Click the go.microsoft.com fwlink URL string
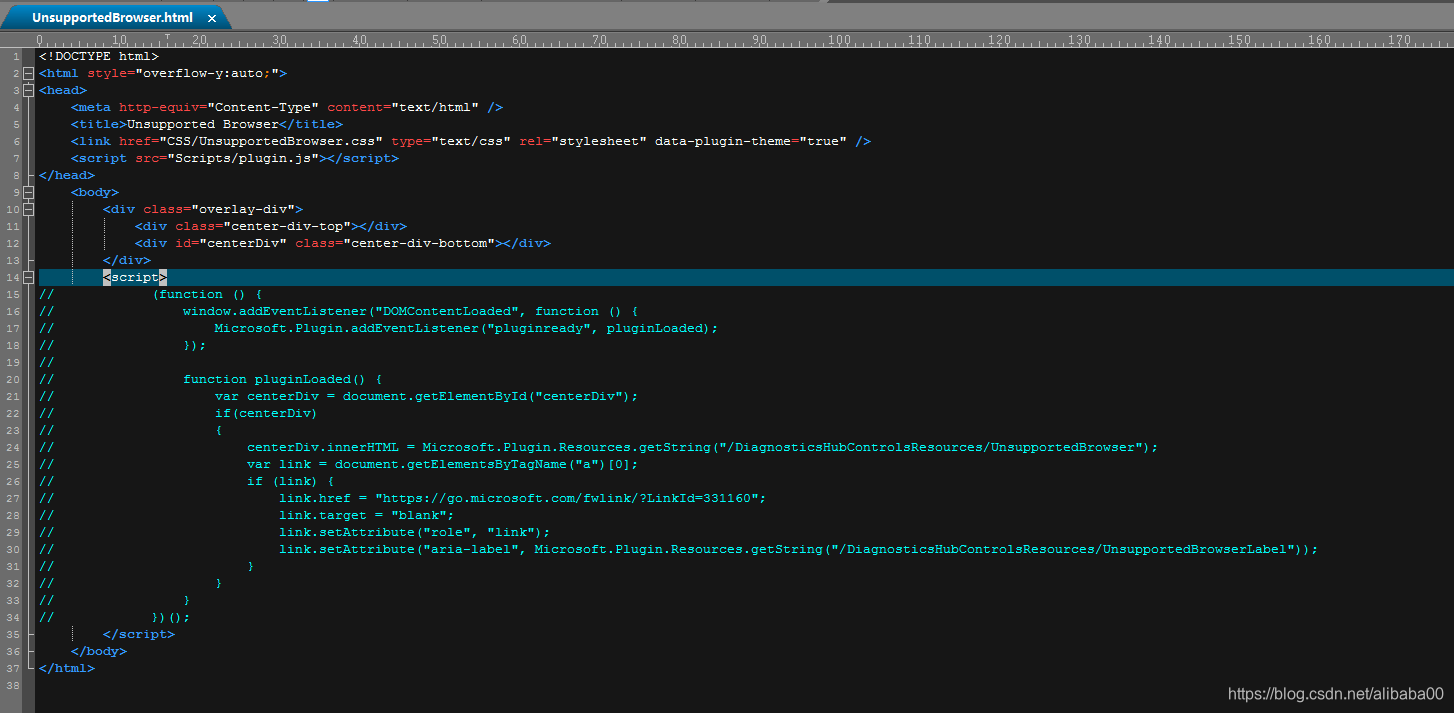Screen dimensions: 1454x713 pyautogui.click(x=567, y=498)
